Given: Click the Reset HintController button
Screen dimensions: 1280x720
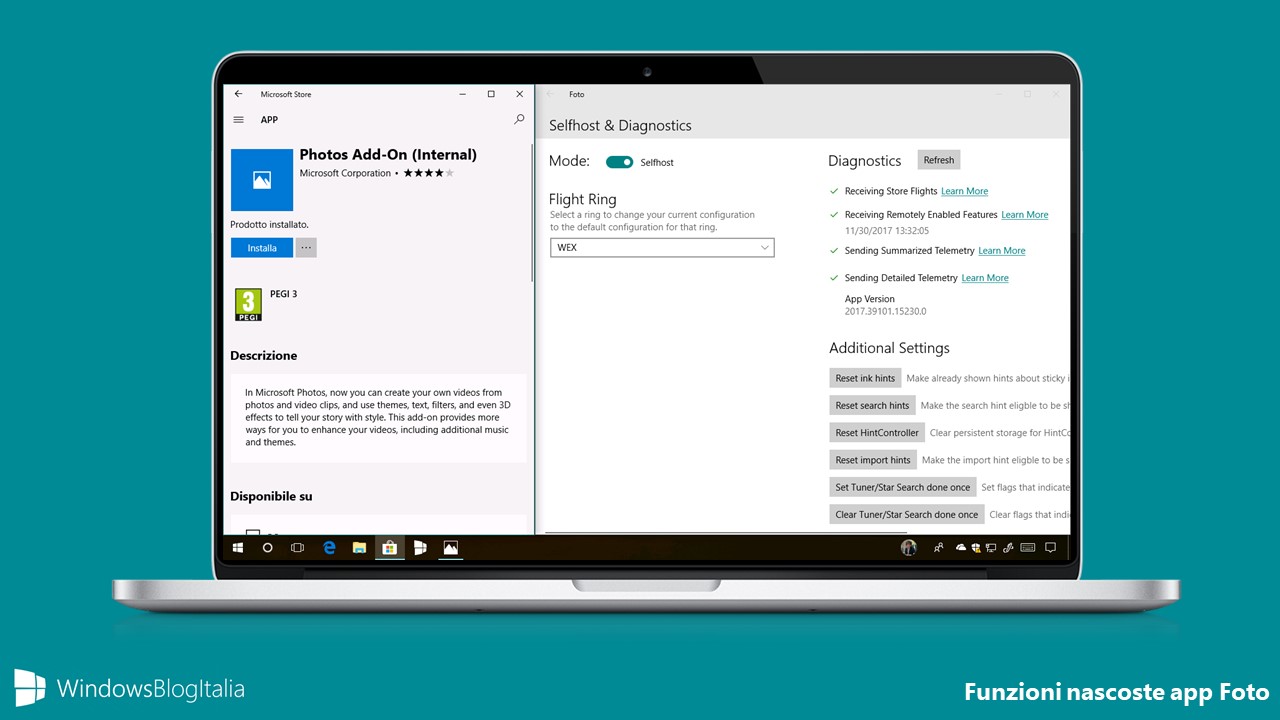Looking at the screenshot, I should [x=877, y=433].
